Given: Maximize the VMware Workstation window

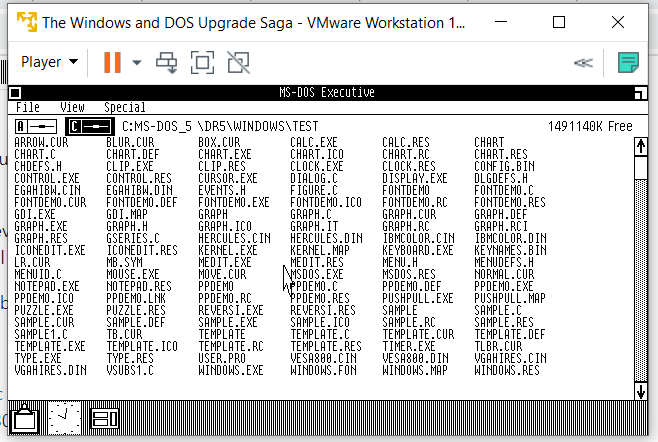Looking at the screenshot, I should tap(559, 22).
